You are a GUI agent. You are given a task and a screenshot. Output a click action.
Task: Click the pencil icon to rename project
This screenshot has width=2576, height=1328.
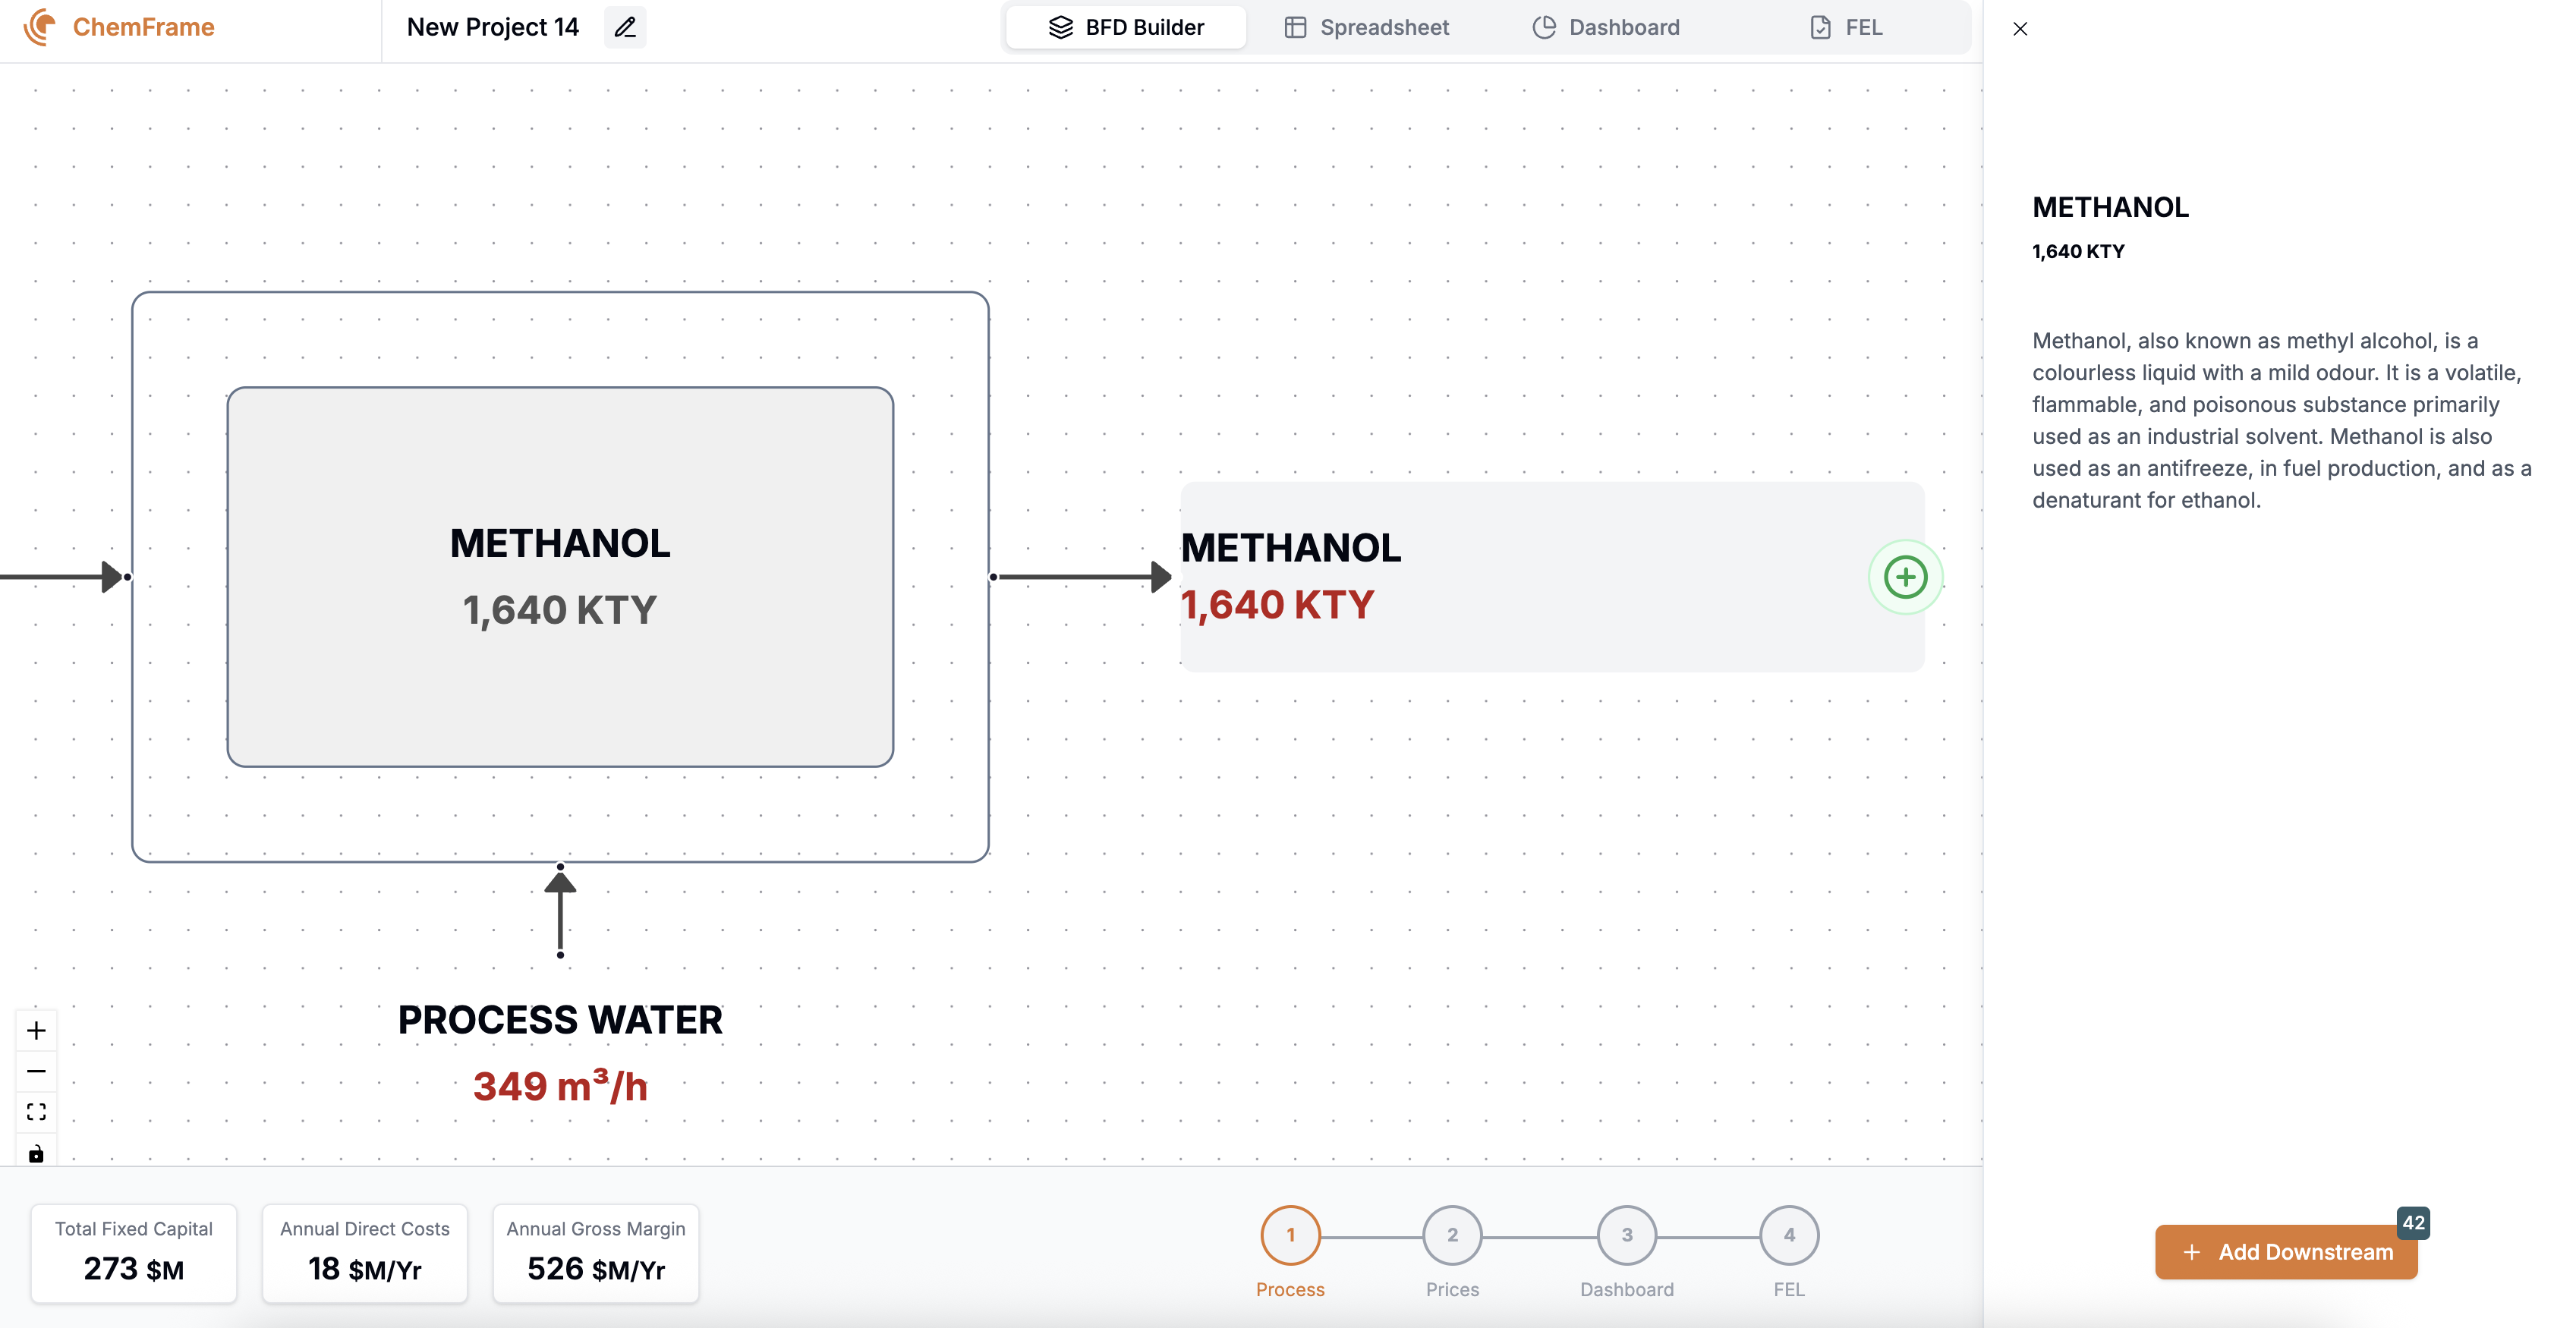click(625, 27)
